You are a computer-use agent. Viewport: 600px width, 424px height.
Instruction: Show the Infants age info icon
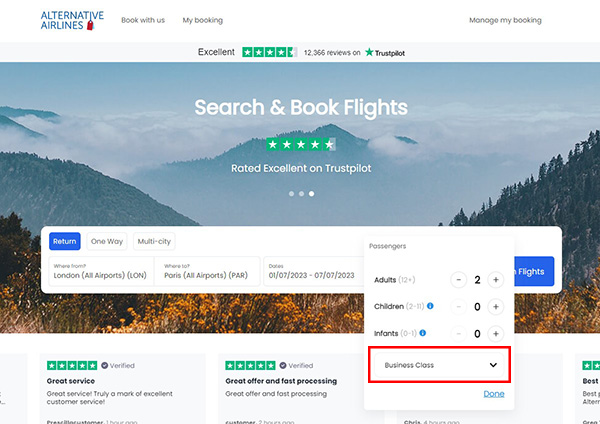pyautogui.click(x=422, y=333)
